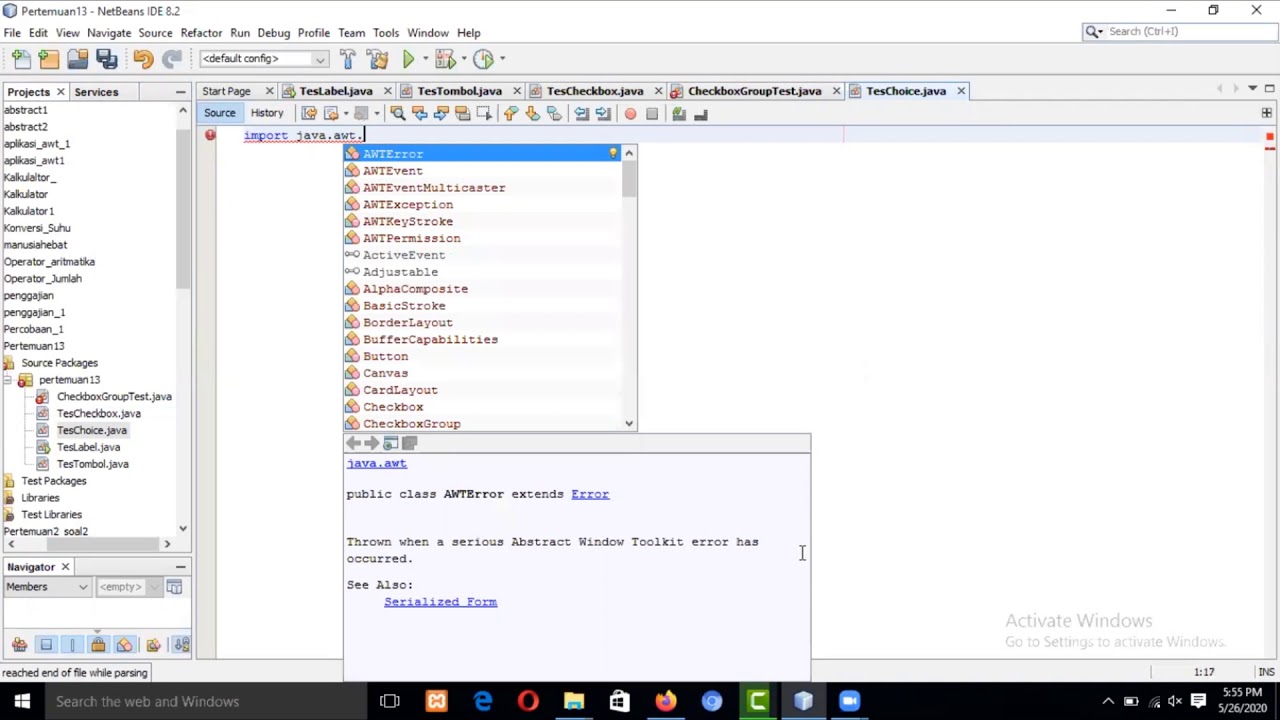The image size is (1280, 720).
Task: Open TesCheckbox.java in the project tree
Action: 98,414
